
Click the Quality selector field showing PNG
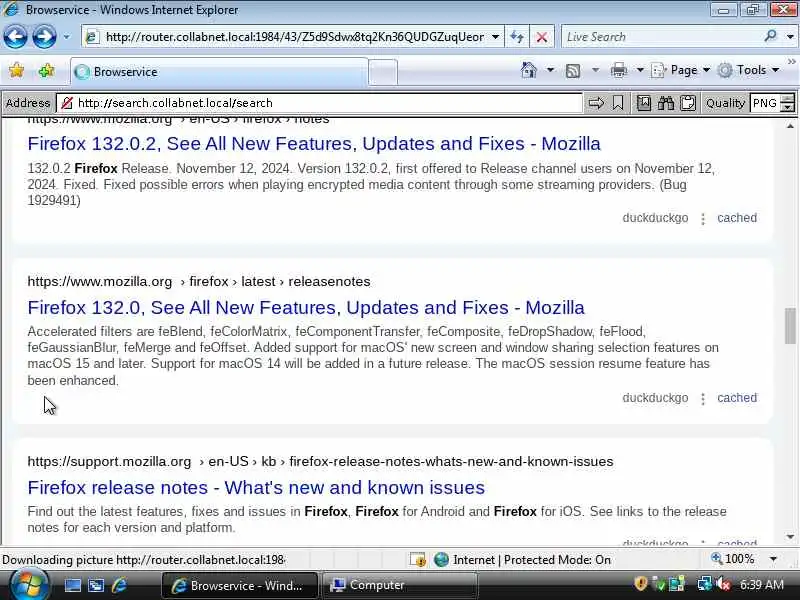765,103
